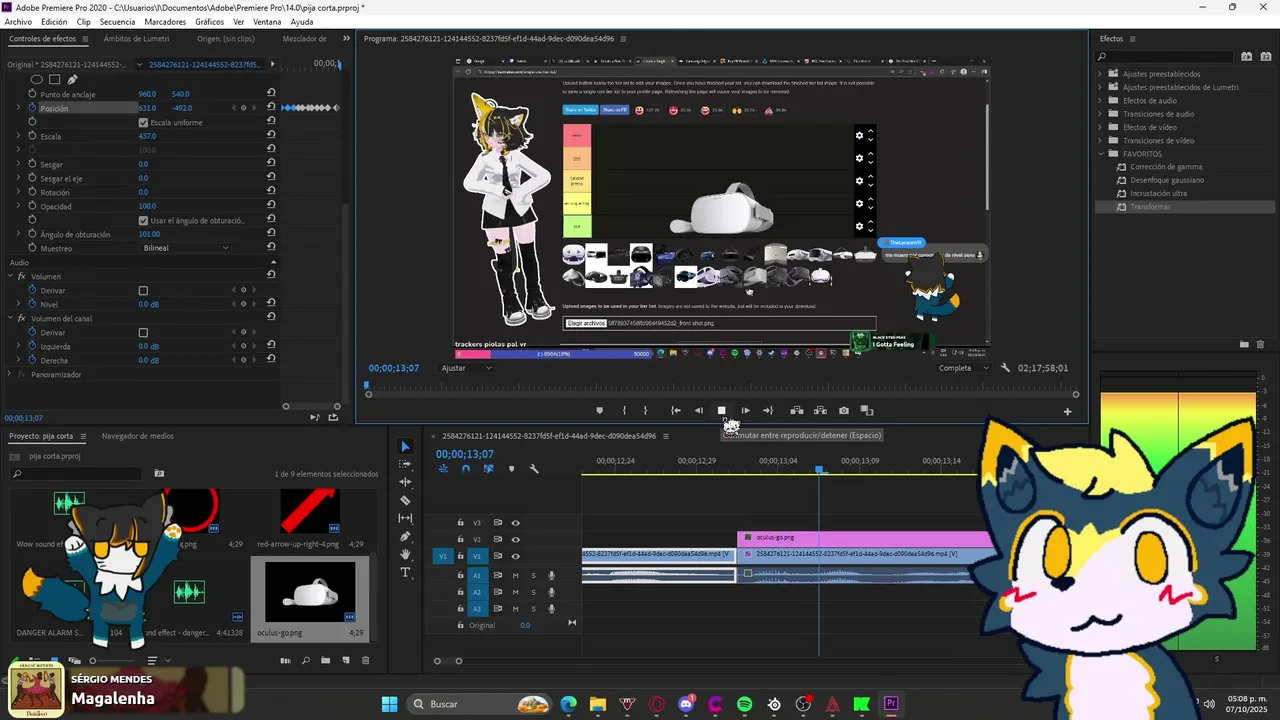Open Gráficos menu
The height and width of the screenshot is (720, 1280).
click(210, 21)
